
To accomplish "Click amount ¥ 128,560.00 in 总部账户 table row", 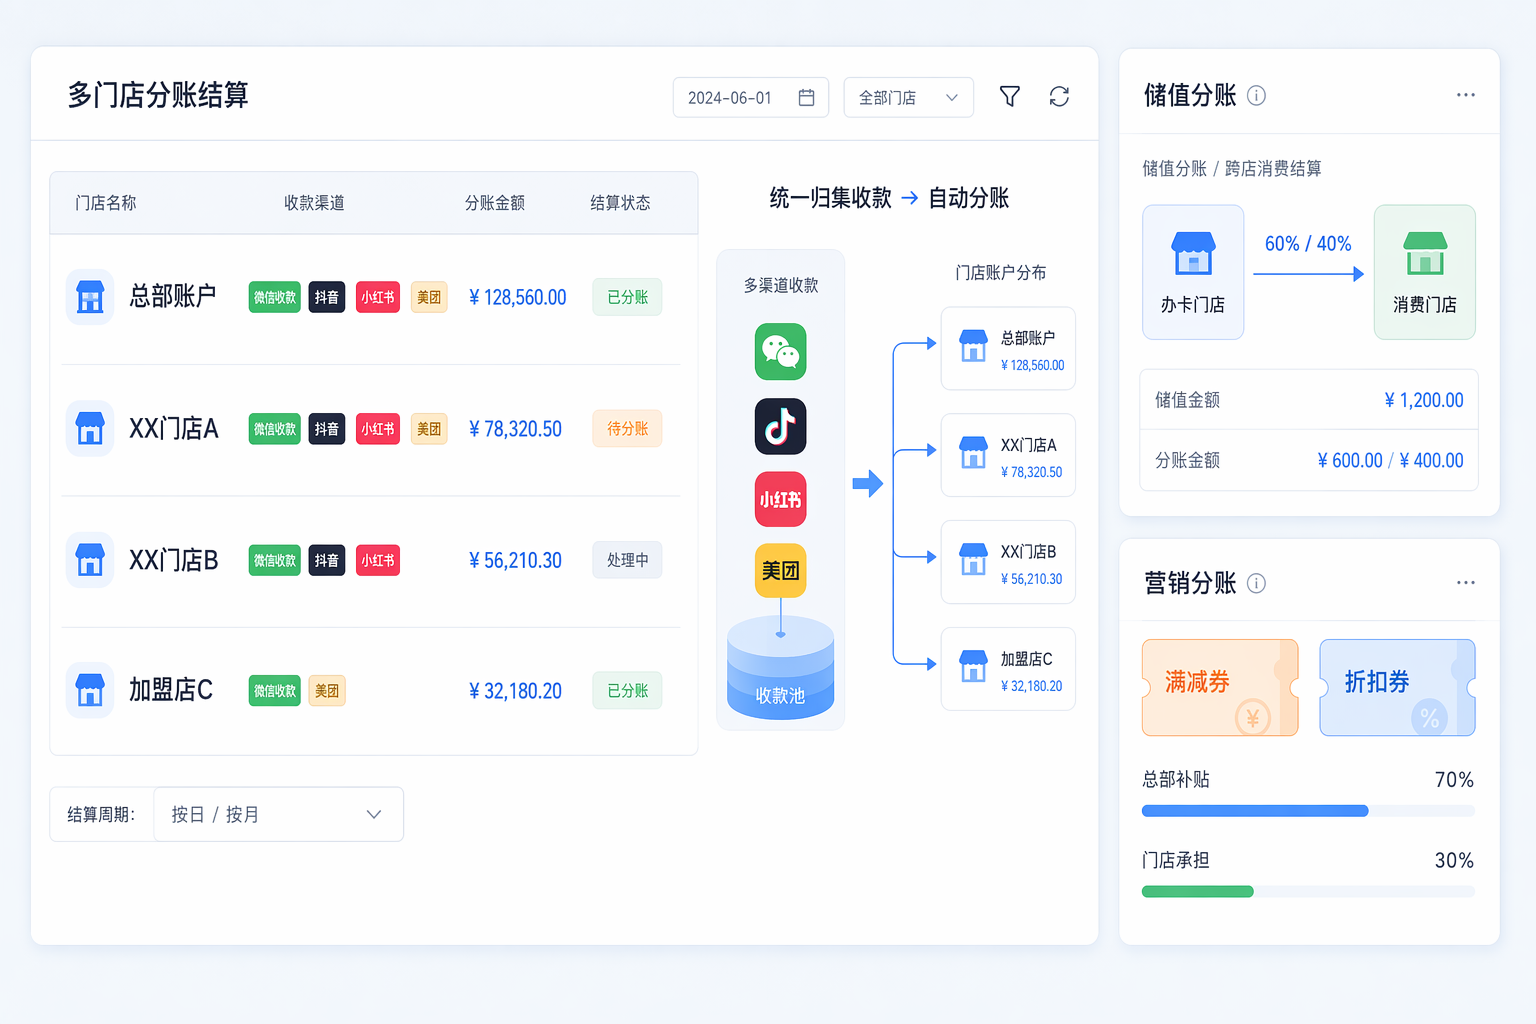I will (517, 297).
